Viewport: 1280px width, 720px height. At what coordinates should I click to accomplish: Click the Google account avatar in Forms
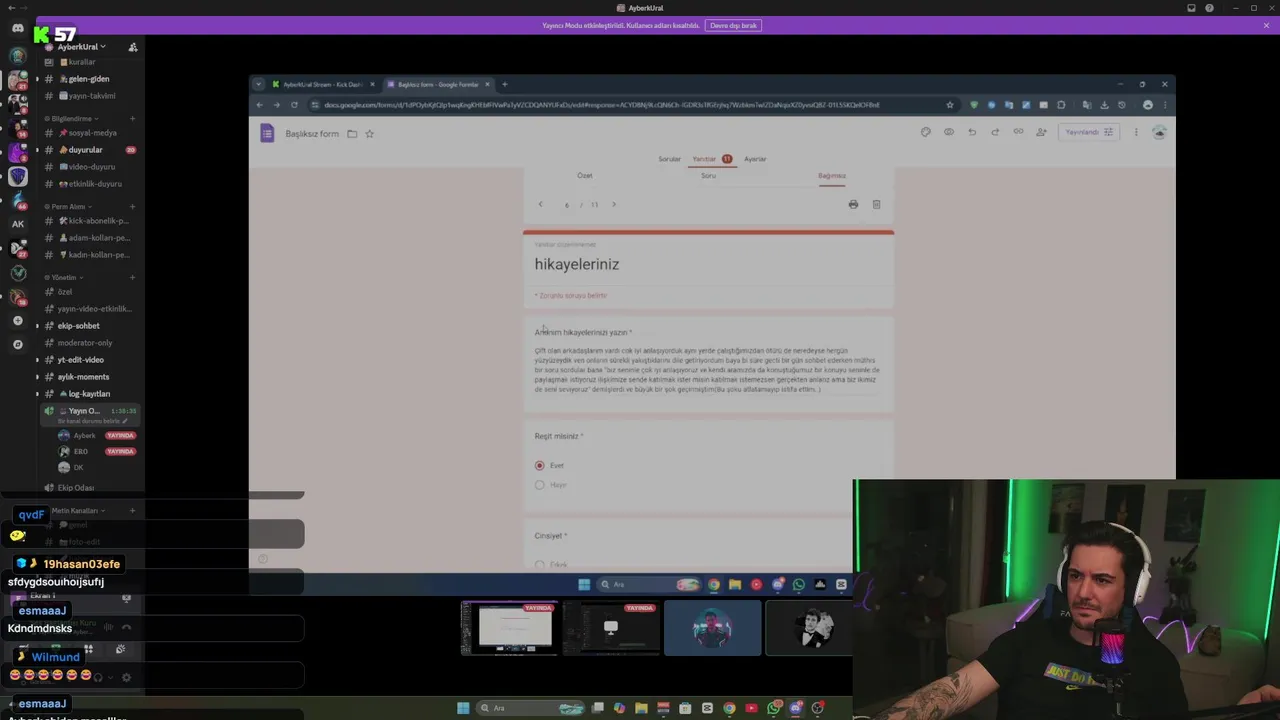click(1159, 132)
